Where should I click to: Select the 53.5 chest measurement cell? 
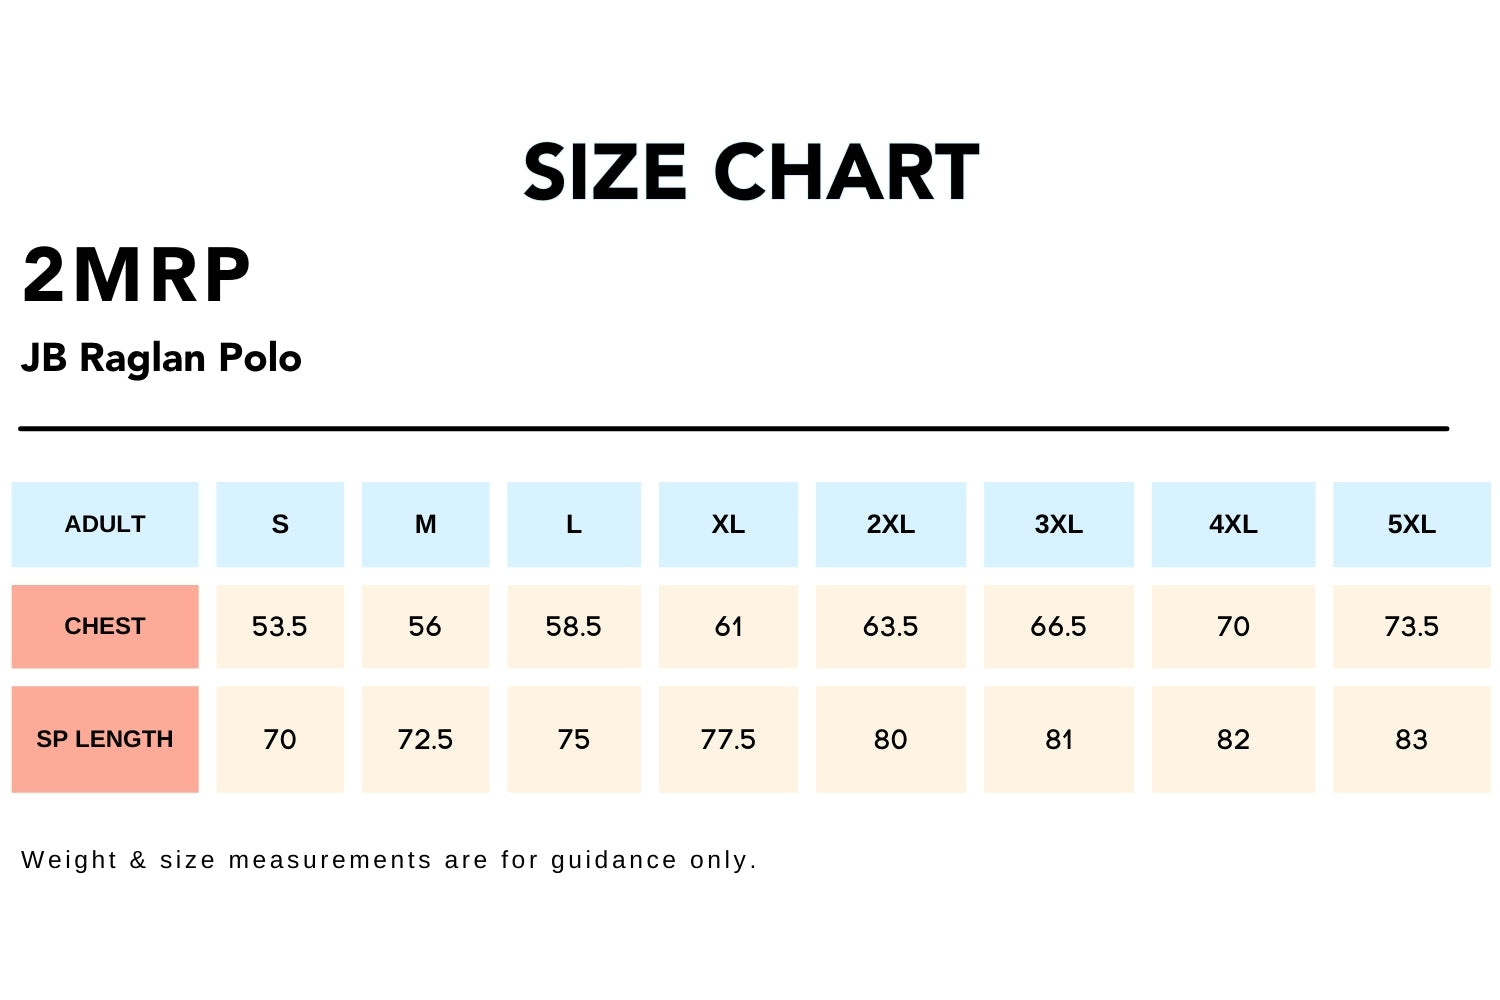coord(280,626)
